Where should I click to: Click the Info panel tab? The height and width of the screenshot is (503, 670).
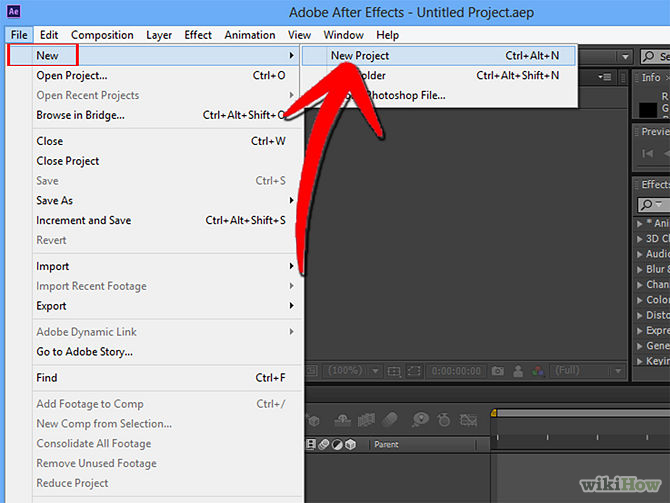[651, 77]
